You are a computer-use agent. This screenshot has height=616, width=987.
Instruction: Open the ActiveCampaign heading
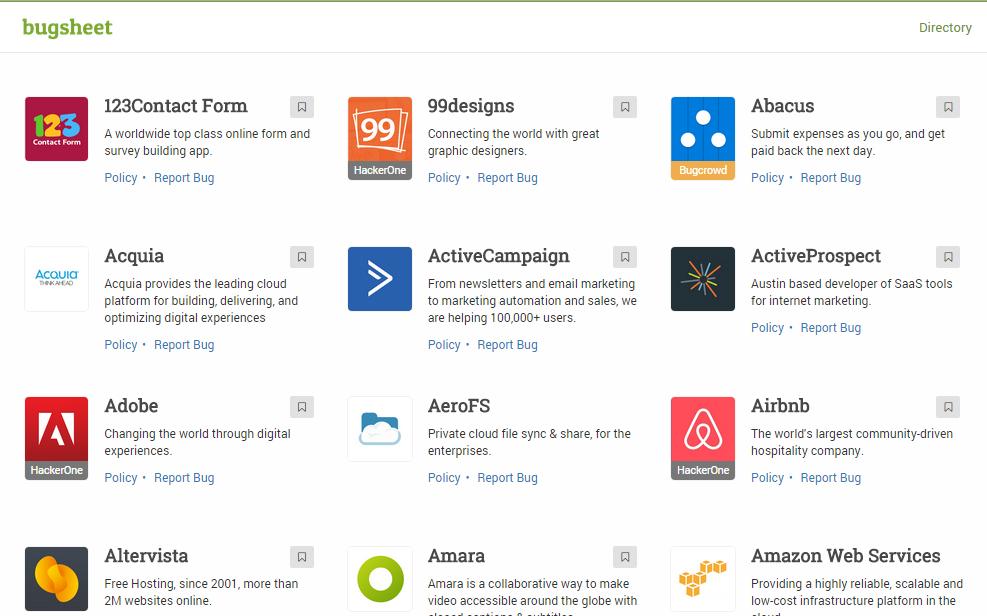point(499,257)
